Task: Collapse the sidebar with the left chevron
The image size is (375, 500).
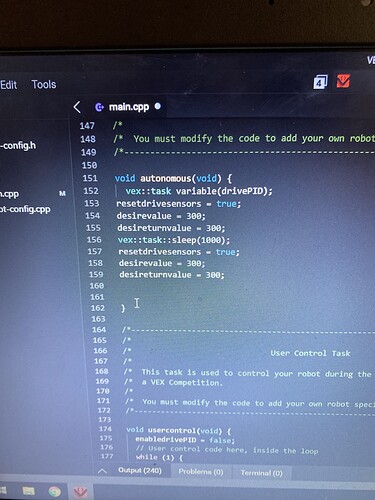Action: click(77, 107)
